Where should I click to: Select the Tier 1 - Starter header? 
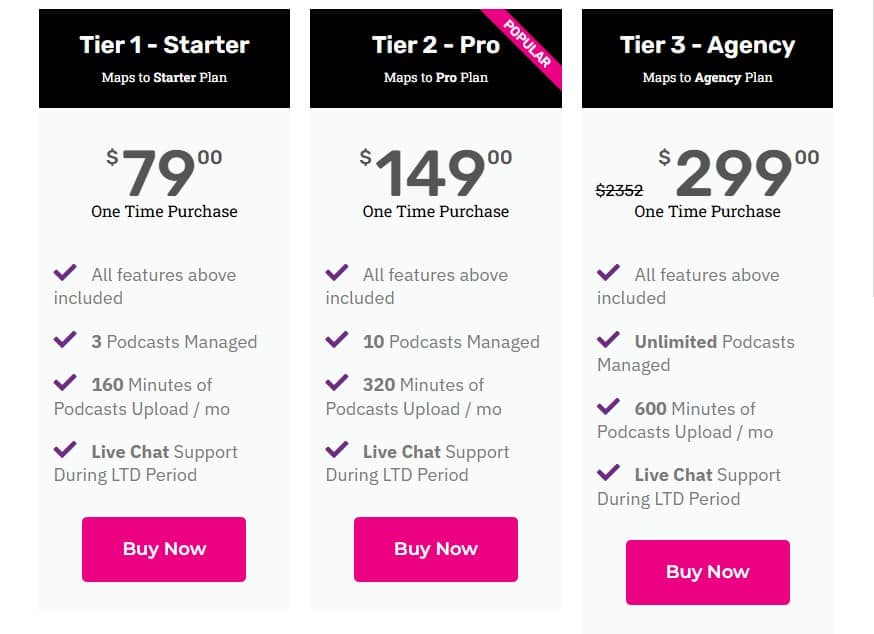coord(164,44)
